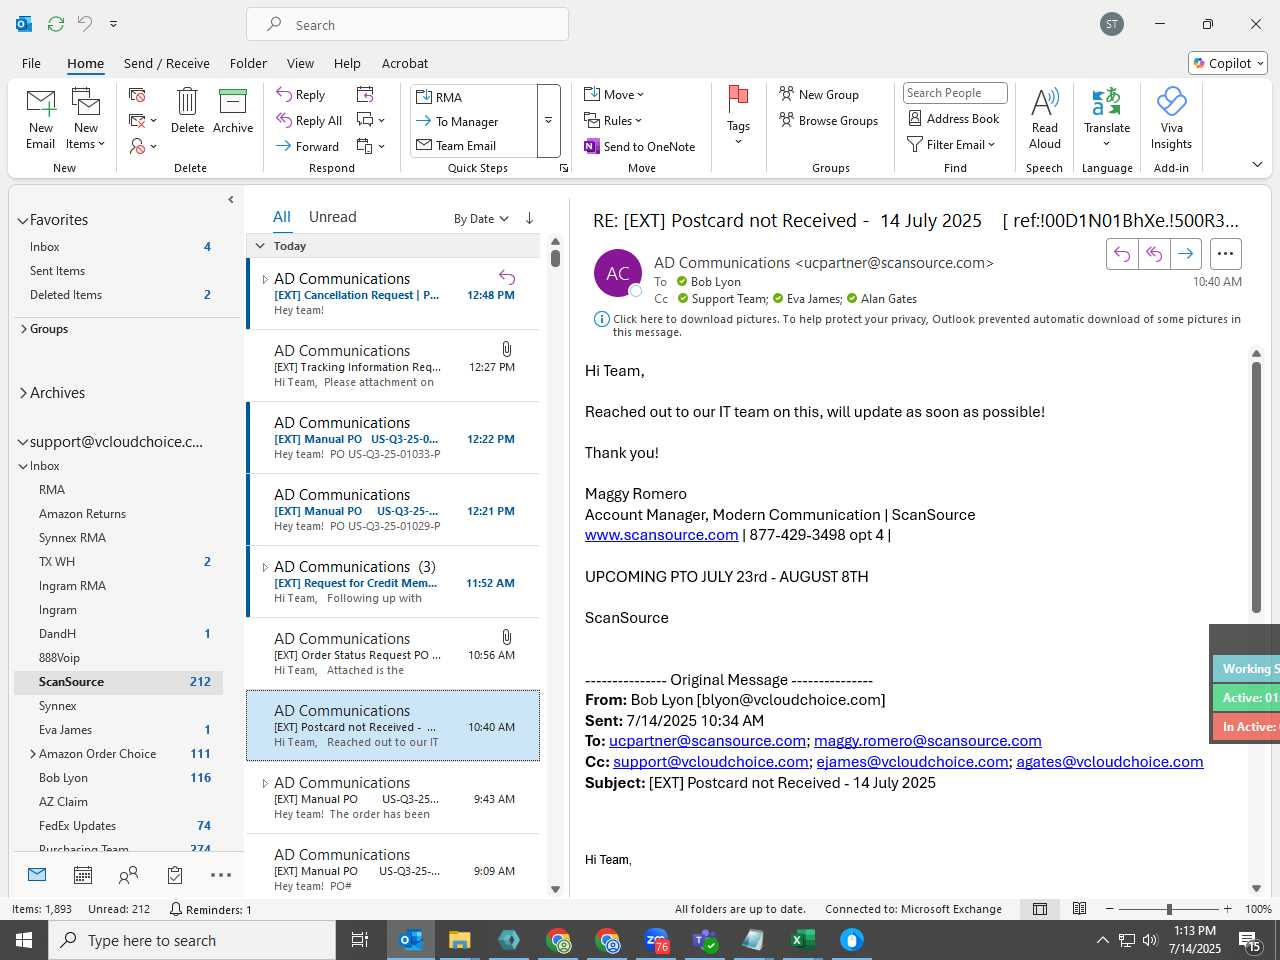
Task: Click the Search box at top
Action: (408, 25)
